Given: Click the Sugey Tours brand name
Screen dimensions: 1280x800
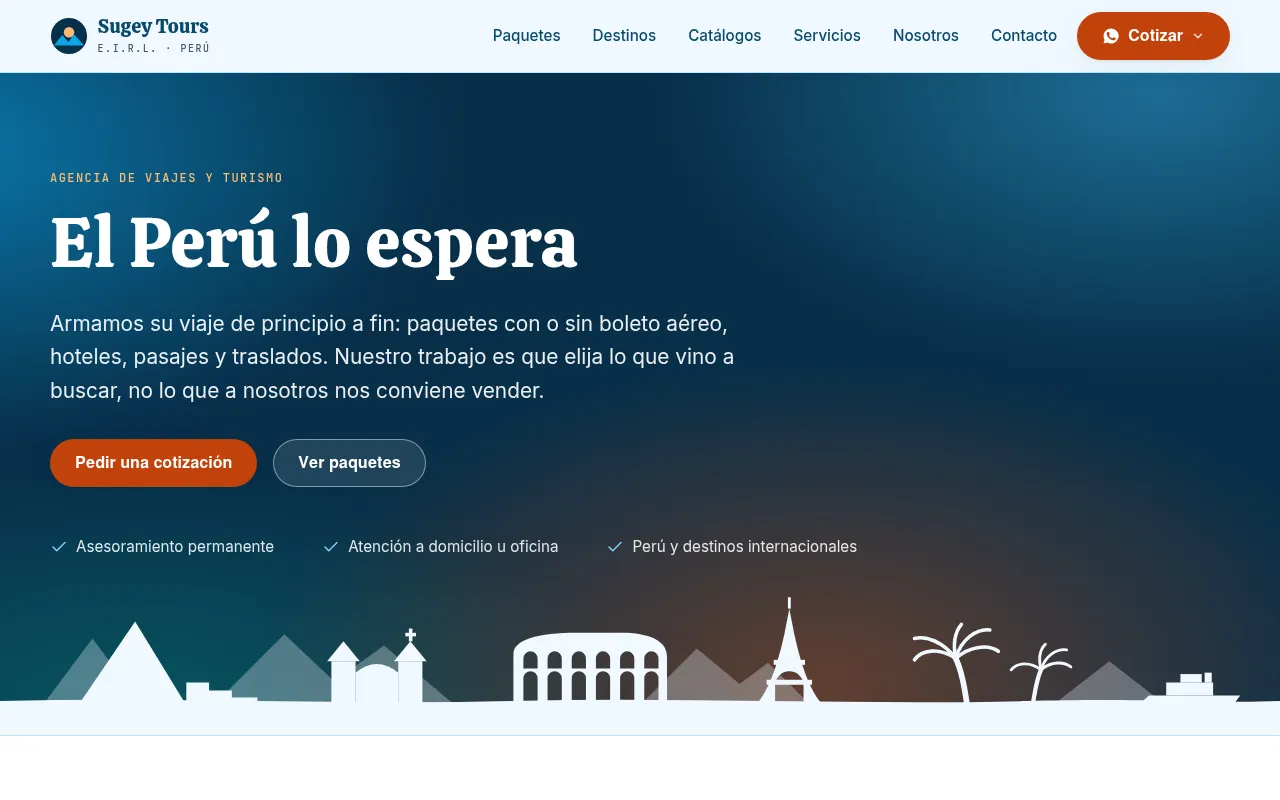Looking at the screenshot, I should 153,27.
